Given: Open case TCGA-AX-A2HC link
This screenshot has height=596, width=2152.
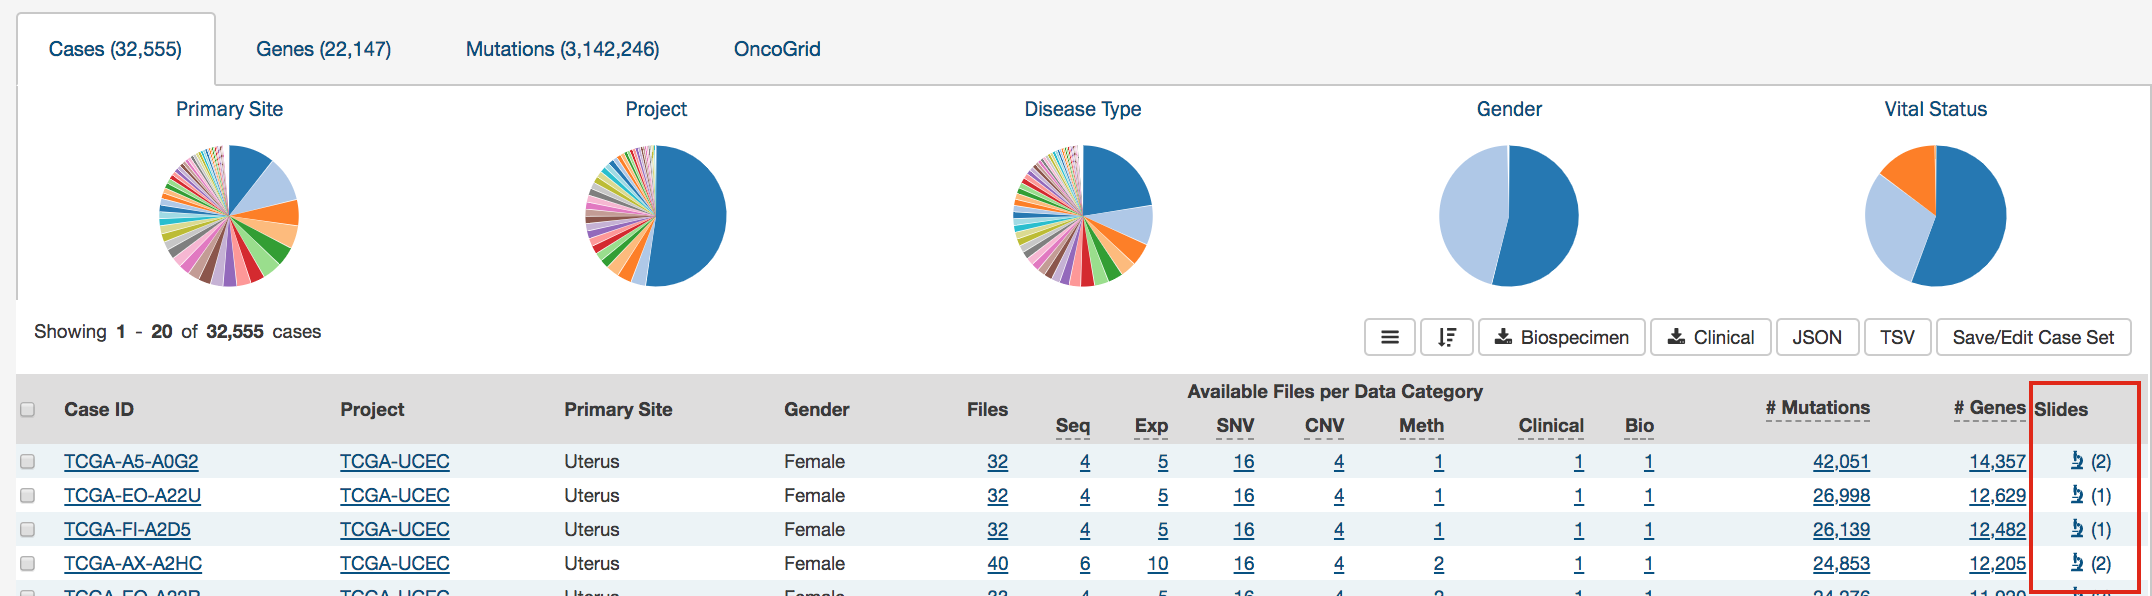Looking at the screenshot, I should (x=133, y=563).
